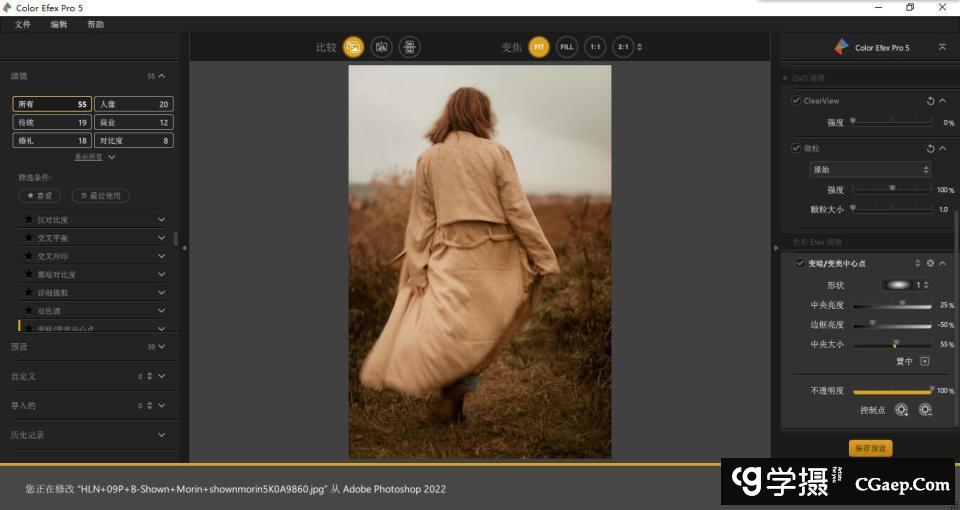Disable the 微粒 grain checkbox

pos(796,148)
